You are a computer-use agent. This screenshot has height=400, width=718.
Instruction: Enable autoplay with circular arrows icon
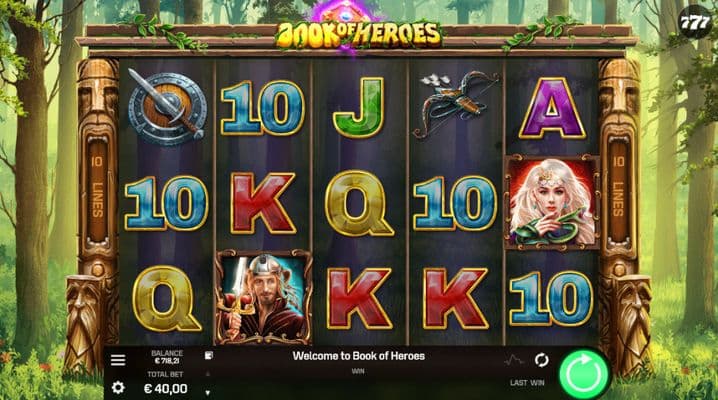[x=541, y=360]
